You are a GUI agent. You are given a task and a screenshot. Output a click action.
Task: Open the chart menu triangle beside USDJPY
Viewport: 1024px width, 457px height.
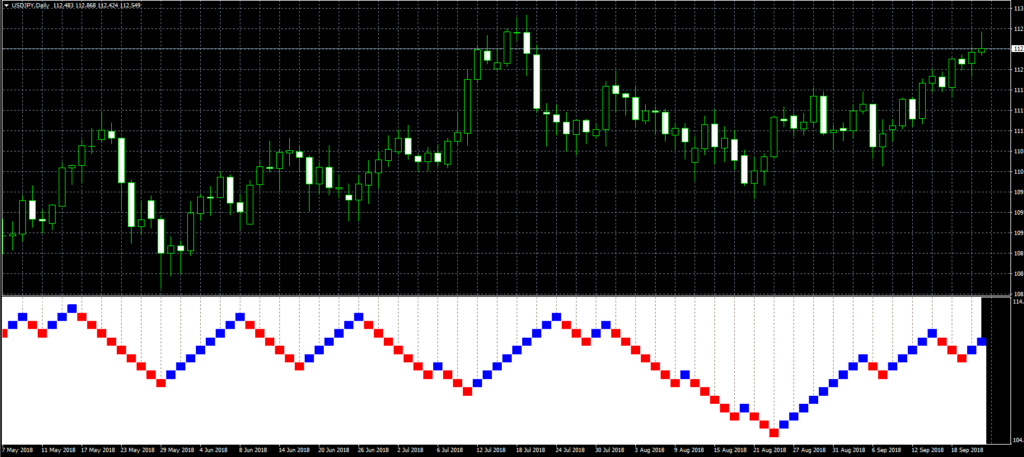[5, 6]
